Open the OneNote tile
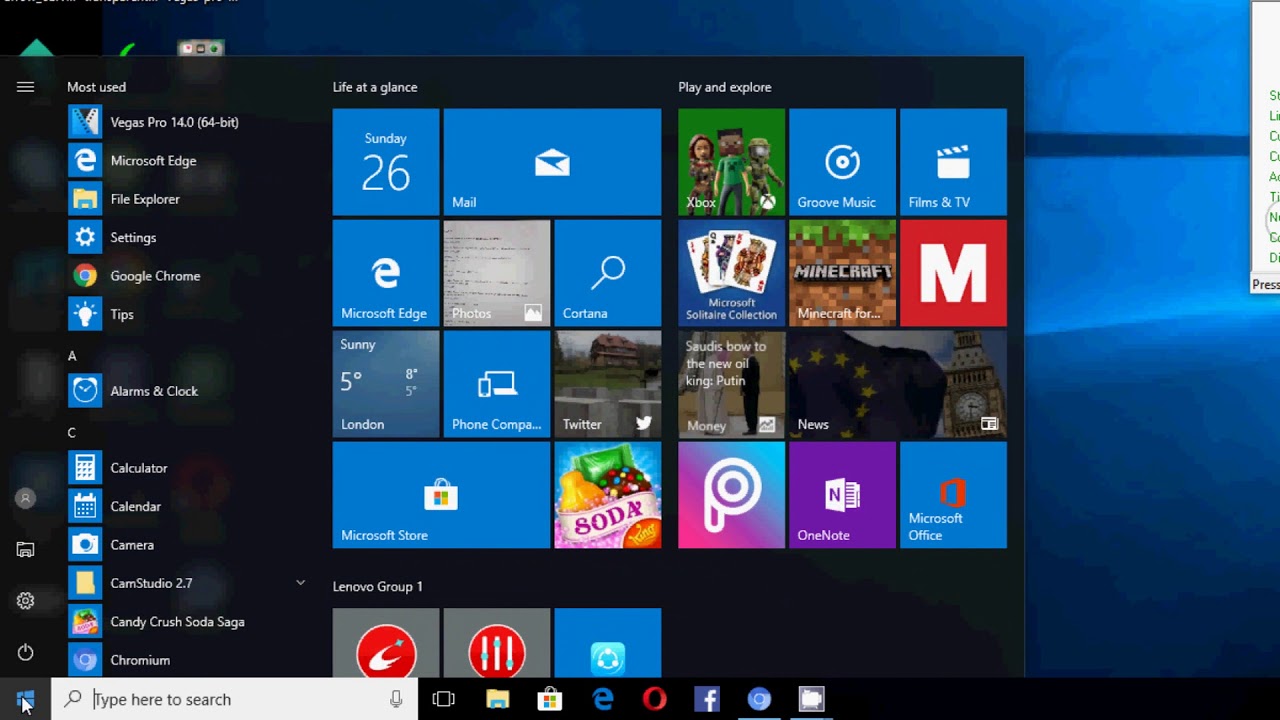The image size is (1280, 720). pyautogui.click(x=843, y=495)
